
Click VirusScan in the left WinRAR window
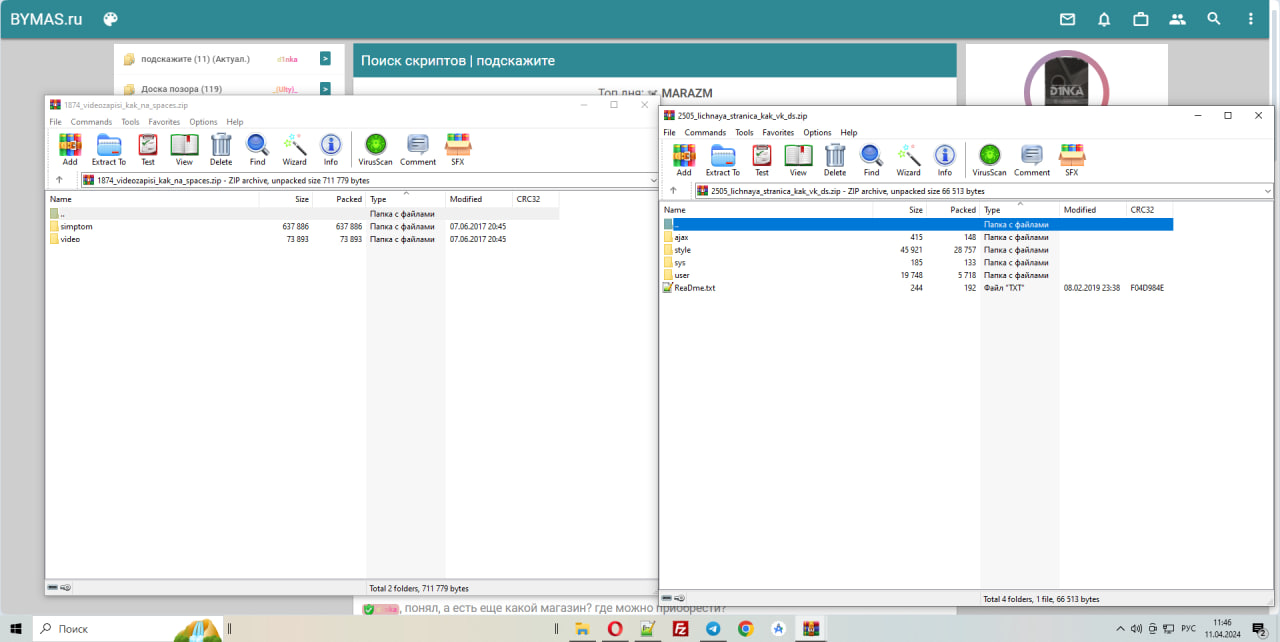pyautogui.click(x=376, y=149)
